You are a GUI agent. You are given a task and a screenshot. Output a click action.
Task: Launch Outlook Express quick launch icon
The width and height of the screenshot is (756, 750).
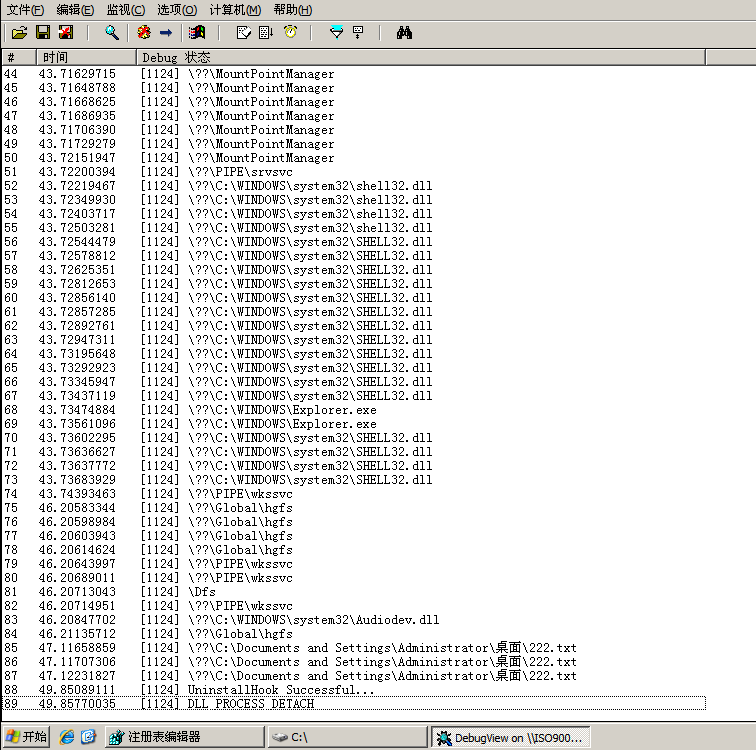(88, 737)
